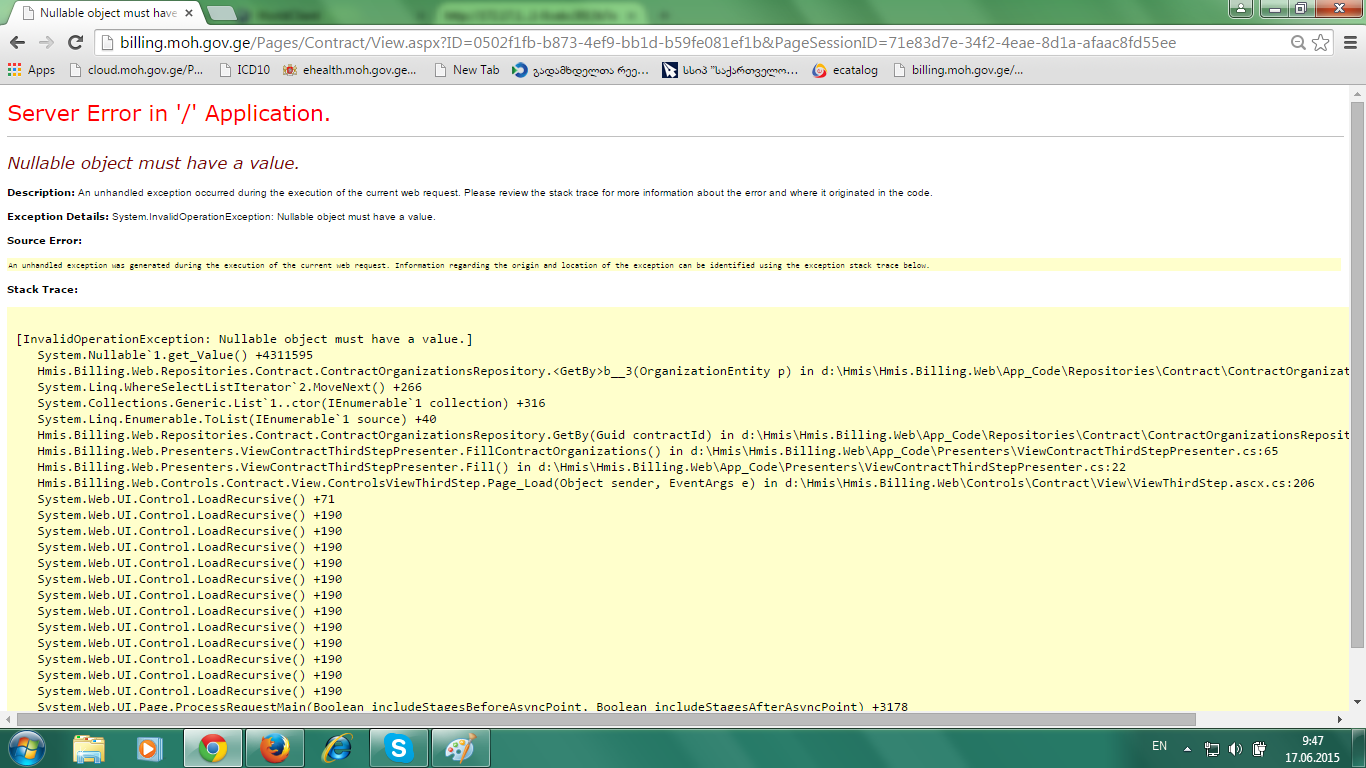1366x768 pixels.
Task: Open Internet Explorer from the taskbar
Action: pyautogui.click(x=336, y=748)
